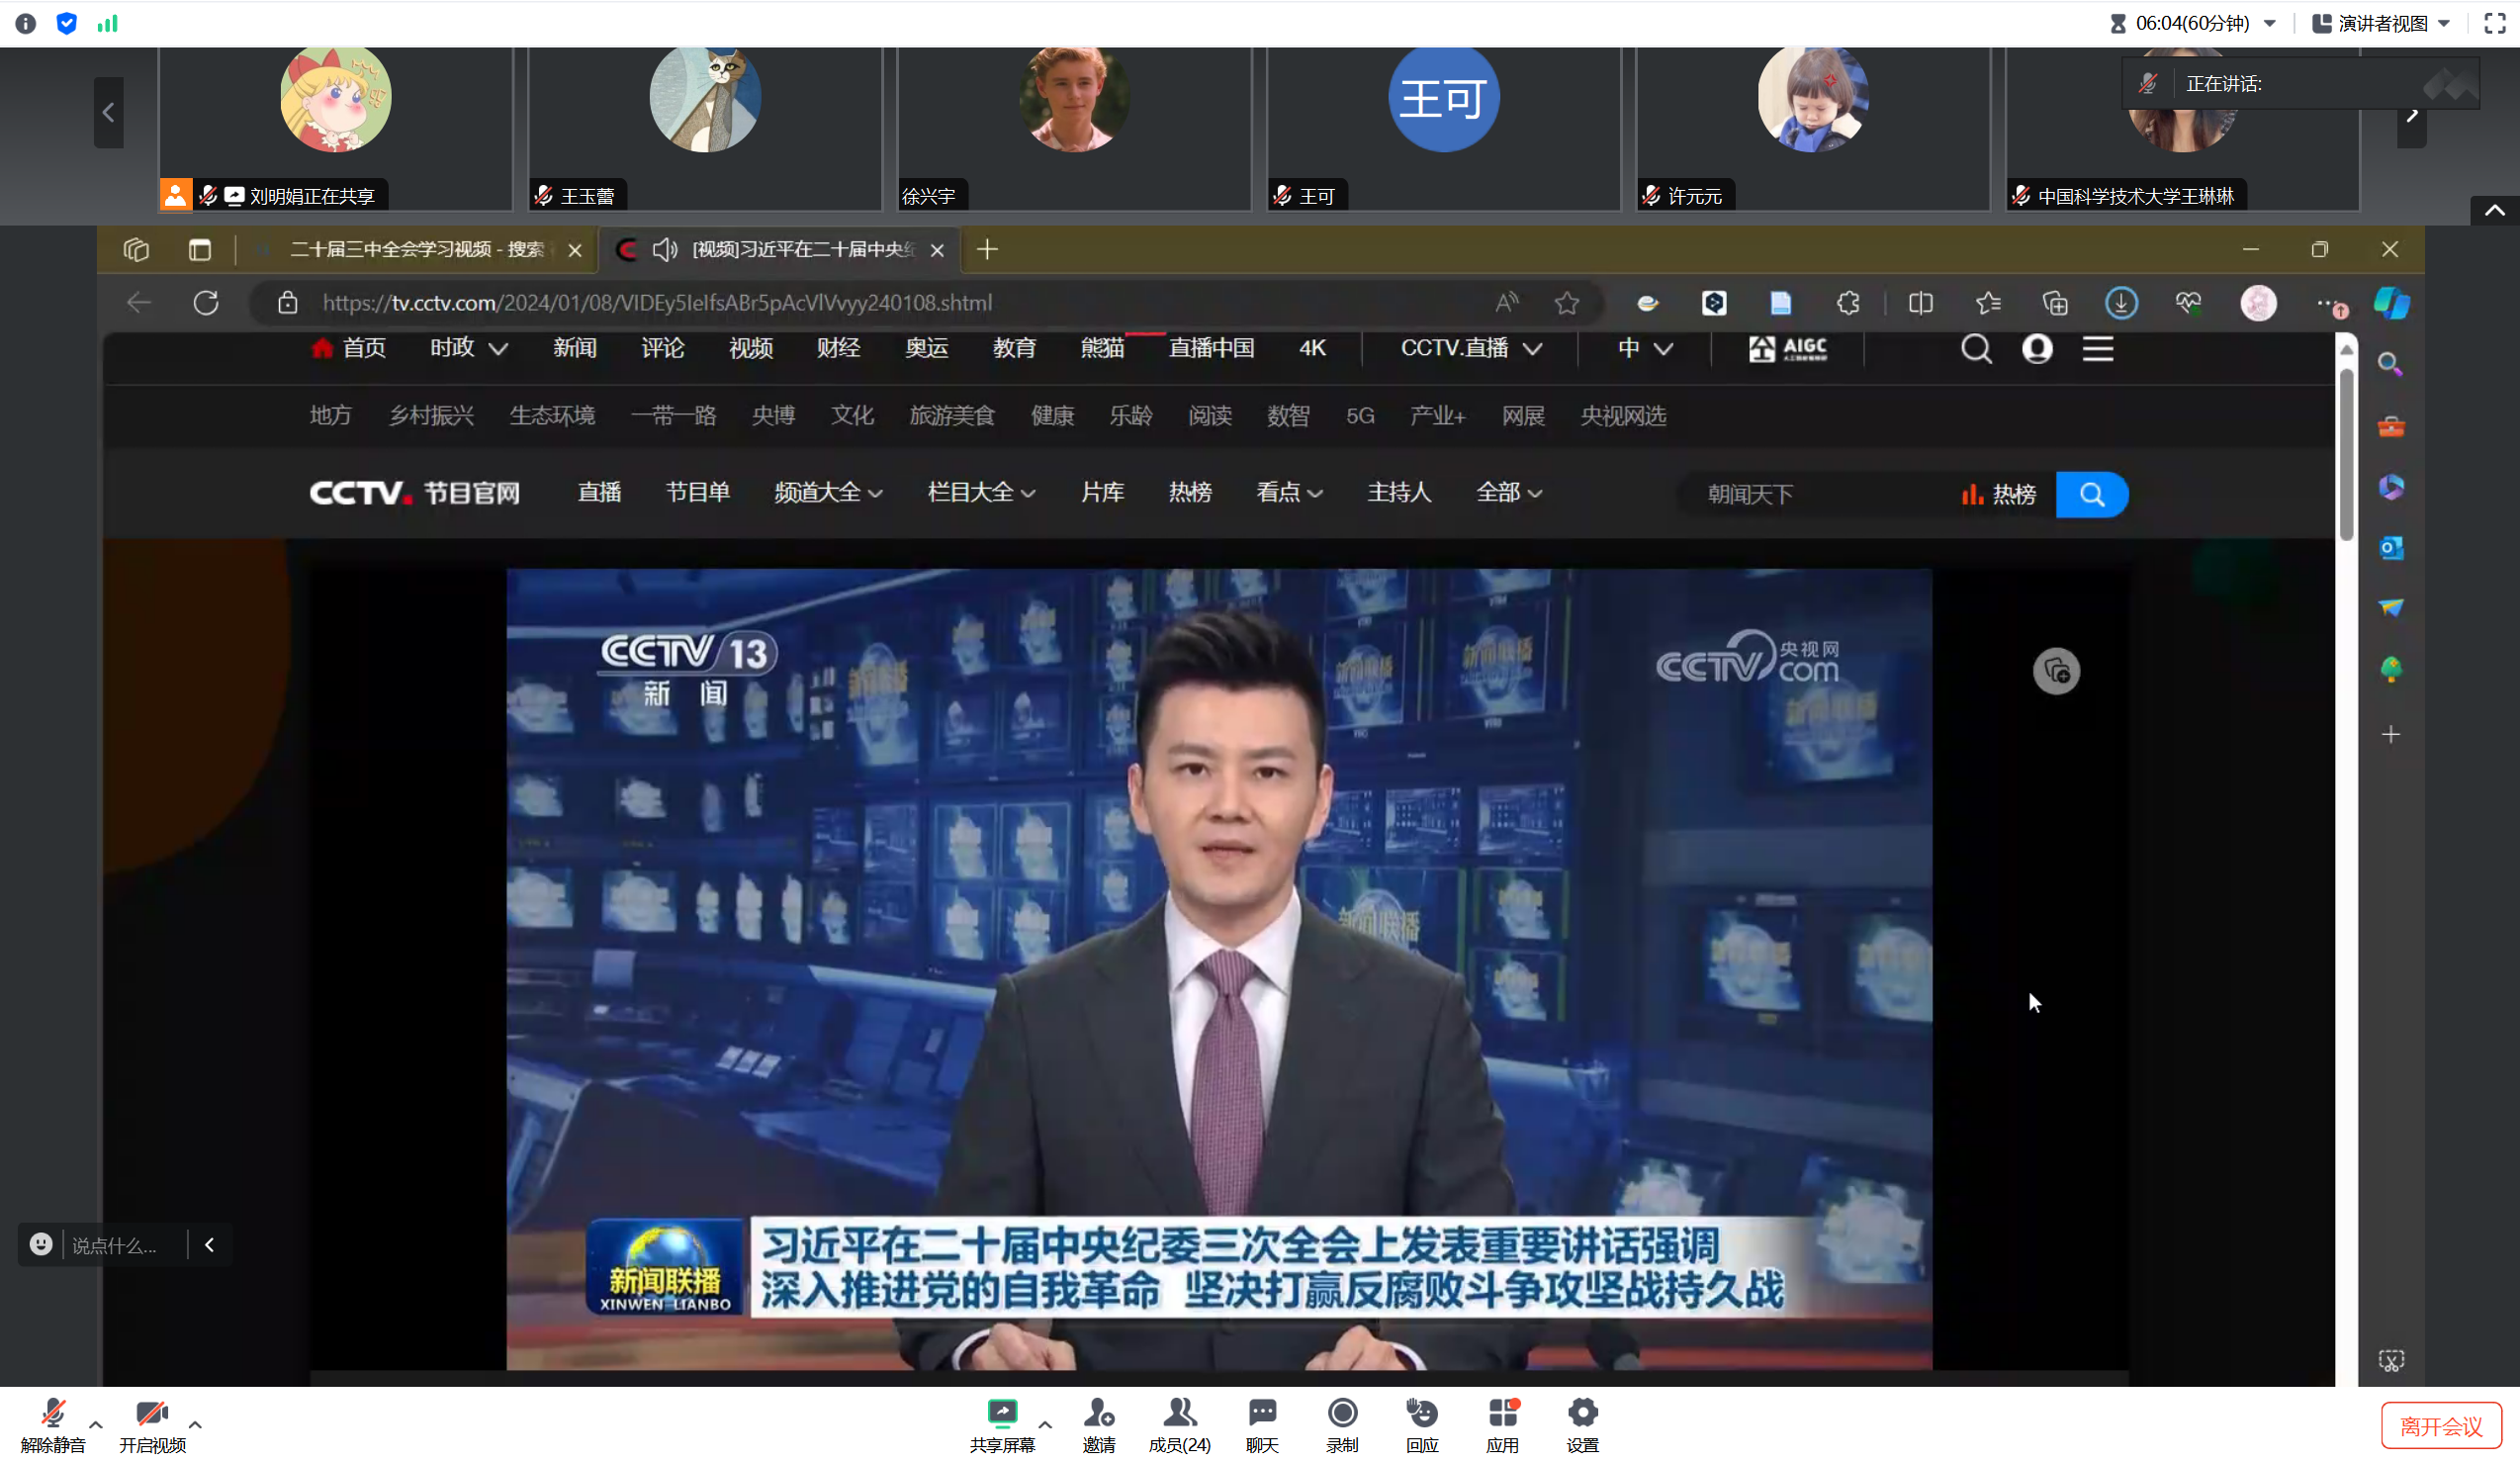The height and width of the screenshot is (1463, 2520).
Task: Click AIGC logo link
Action: pos(1788,347)
